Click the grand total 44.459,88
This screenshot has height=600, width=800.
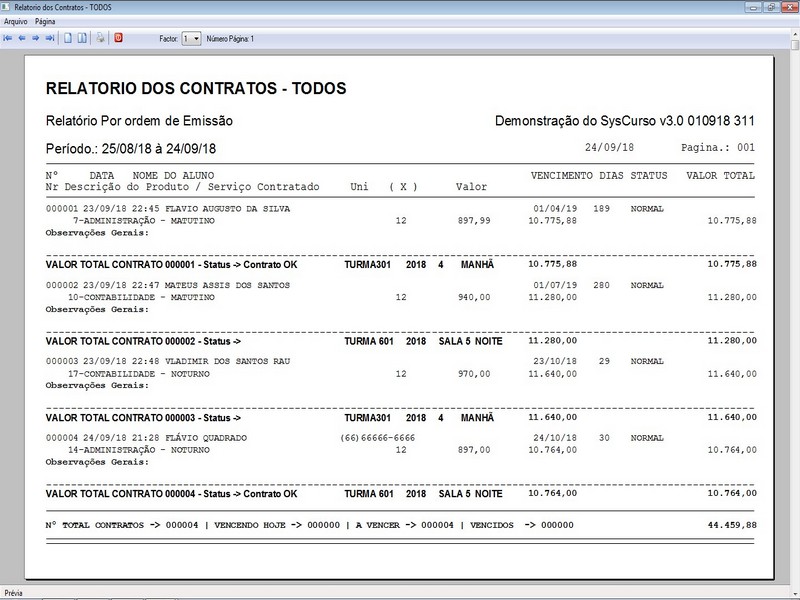pyautogui.click(x=732, y=525)
